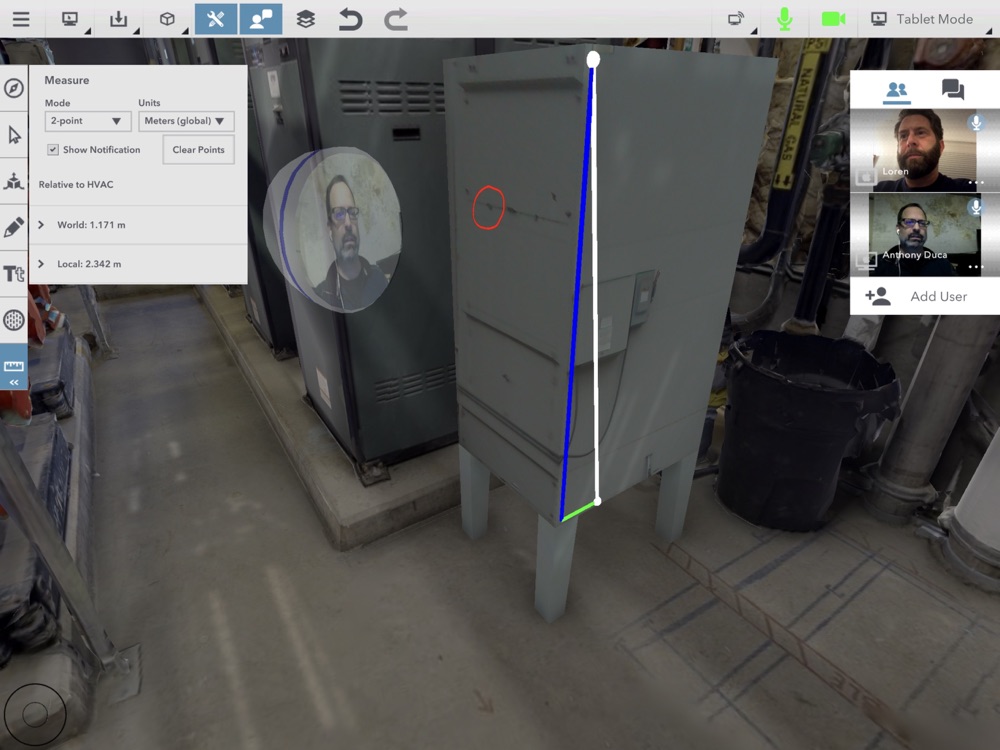The height and width of the screenshot is (750, 1000).
Task: Click the Clear Points button
Action: coord(198,150)
